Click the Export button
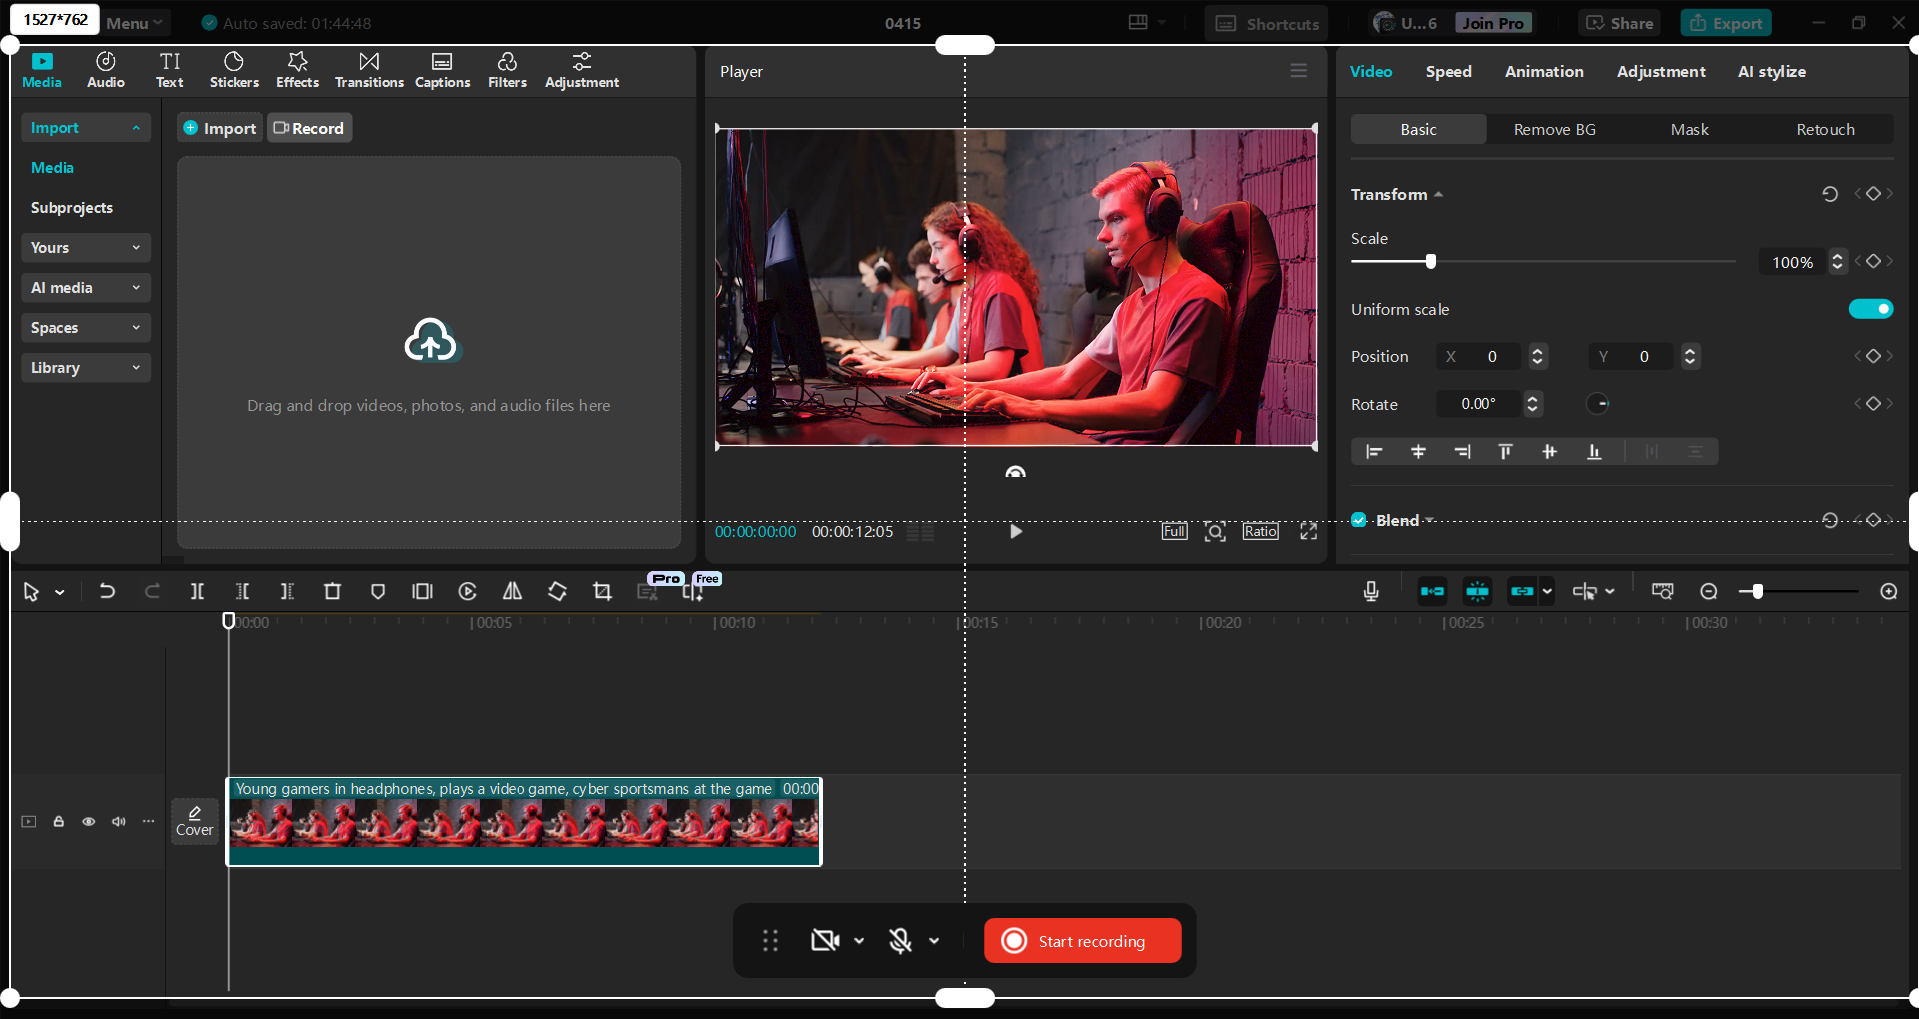Viewport: 1919px width, 1019px height. coord(1725,22)
